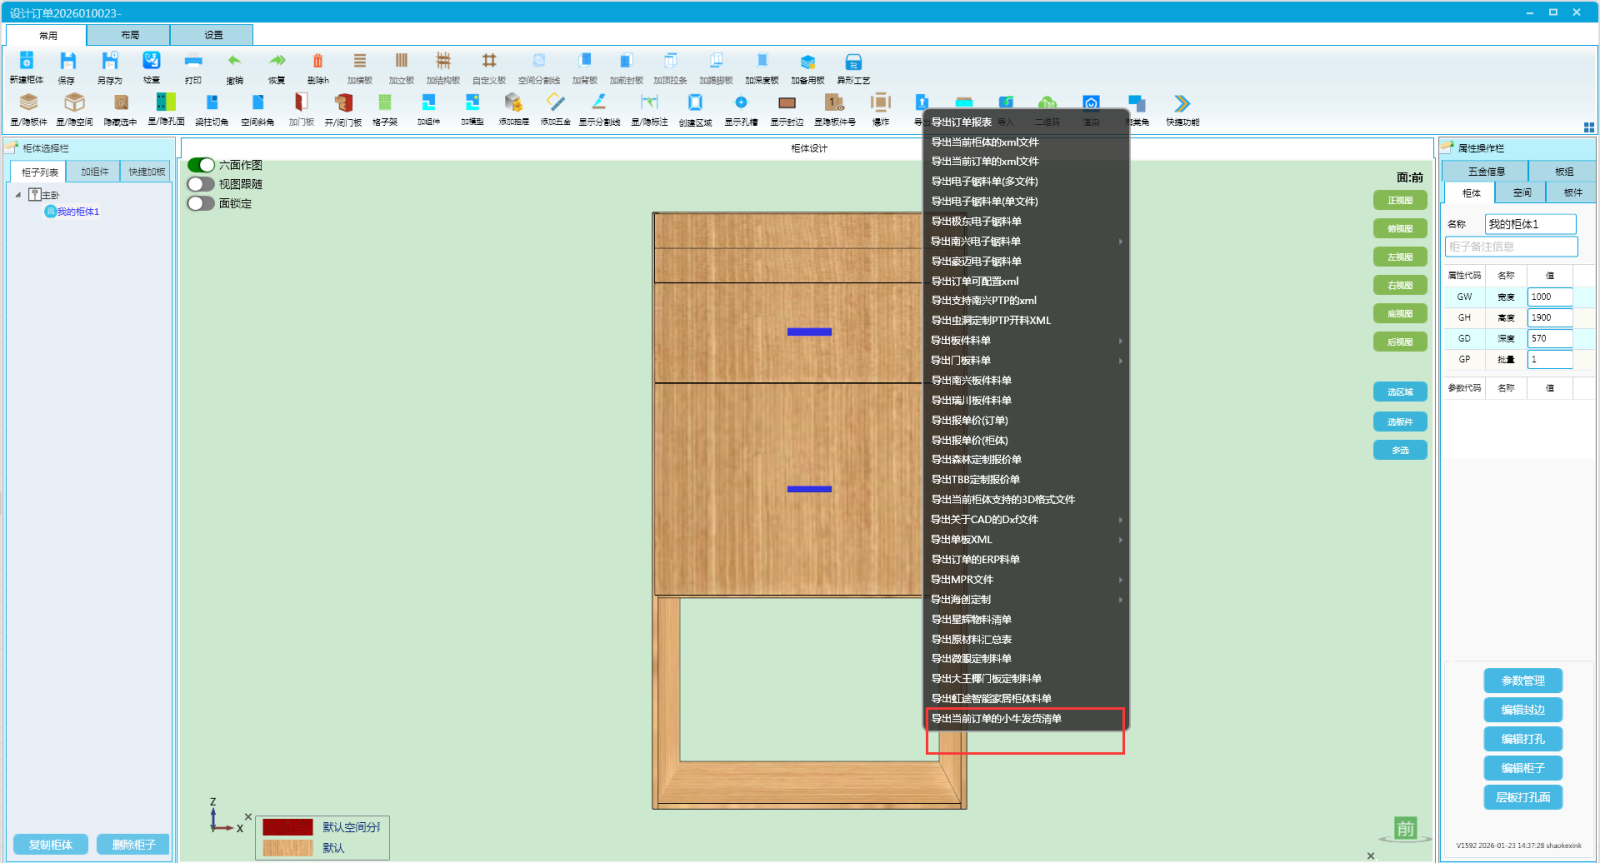Switch to the 布局 ribbon tab
Viewport: 1600px width, 863px height.
click(130, 35)
